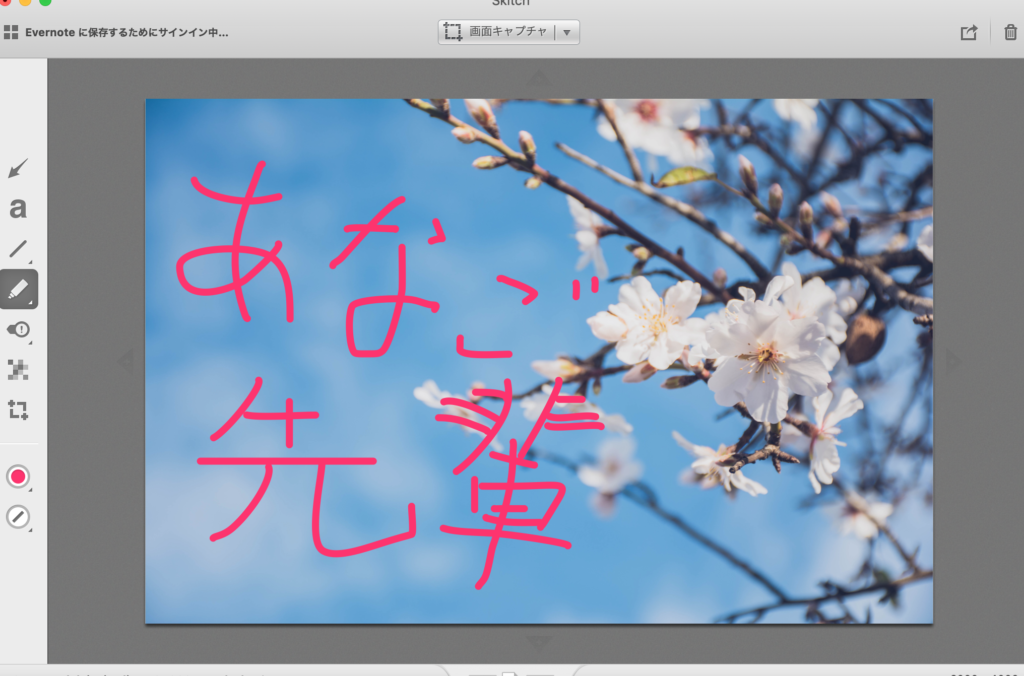Click the Trash icon to delete

(x=1010, y=32)
